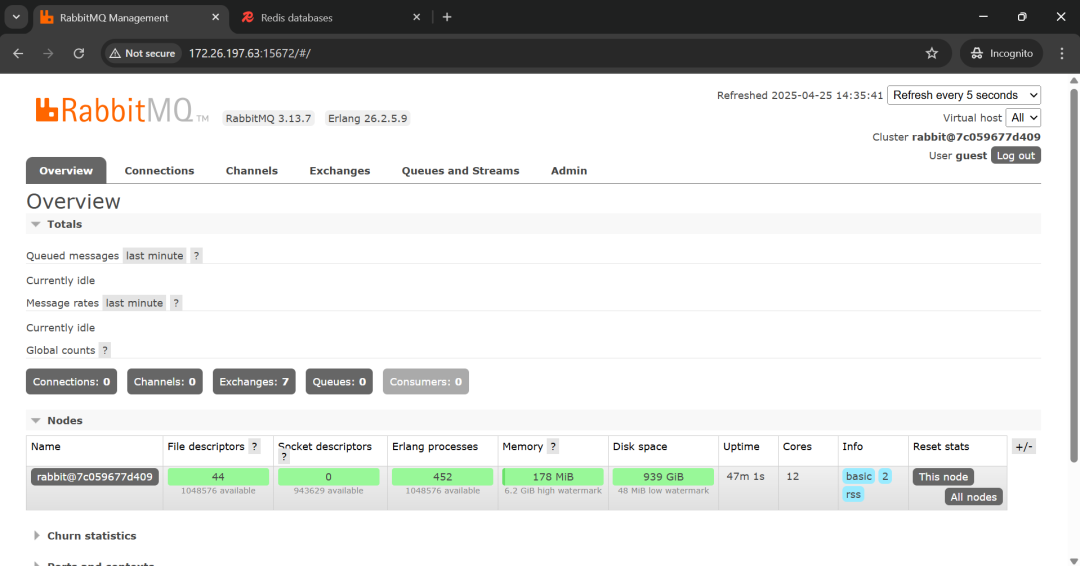Open a new browser tab with plus icon

[x=447, y=17]
